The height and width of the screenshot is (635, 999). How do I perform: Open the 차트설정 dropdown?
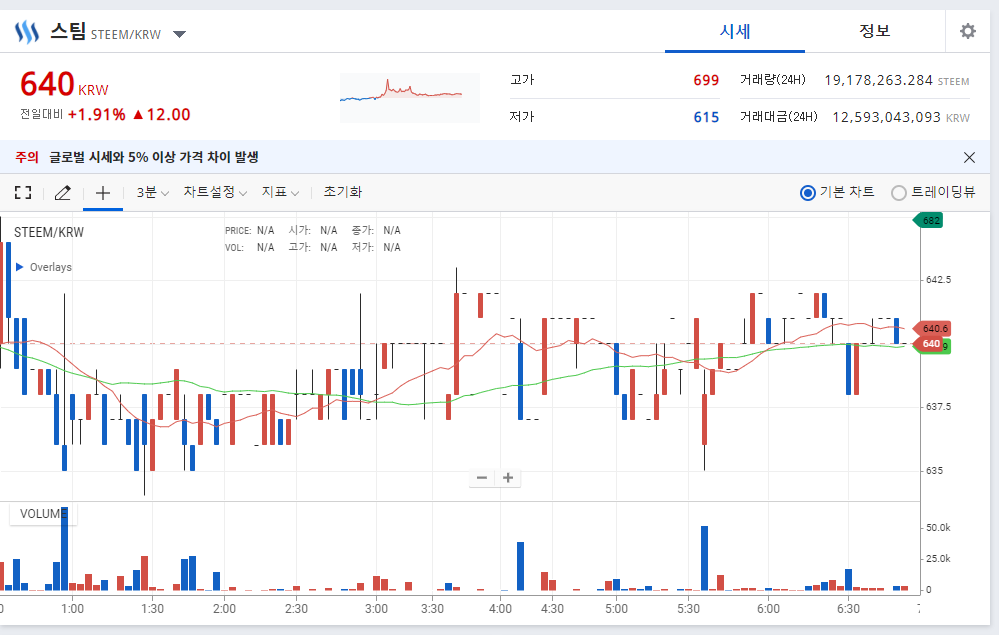pyautogui.click(x=215, y=192)
